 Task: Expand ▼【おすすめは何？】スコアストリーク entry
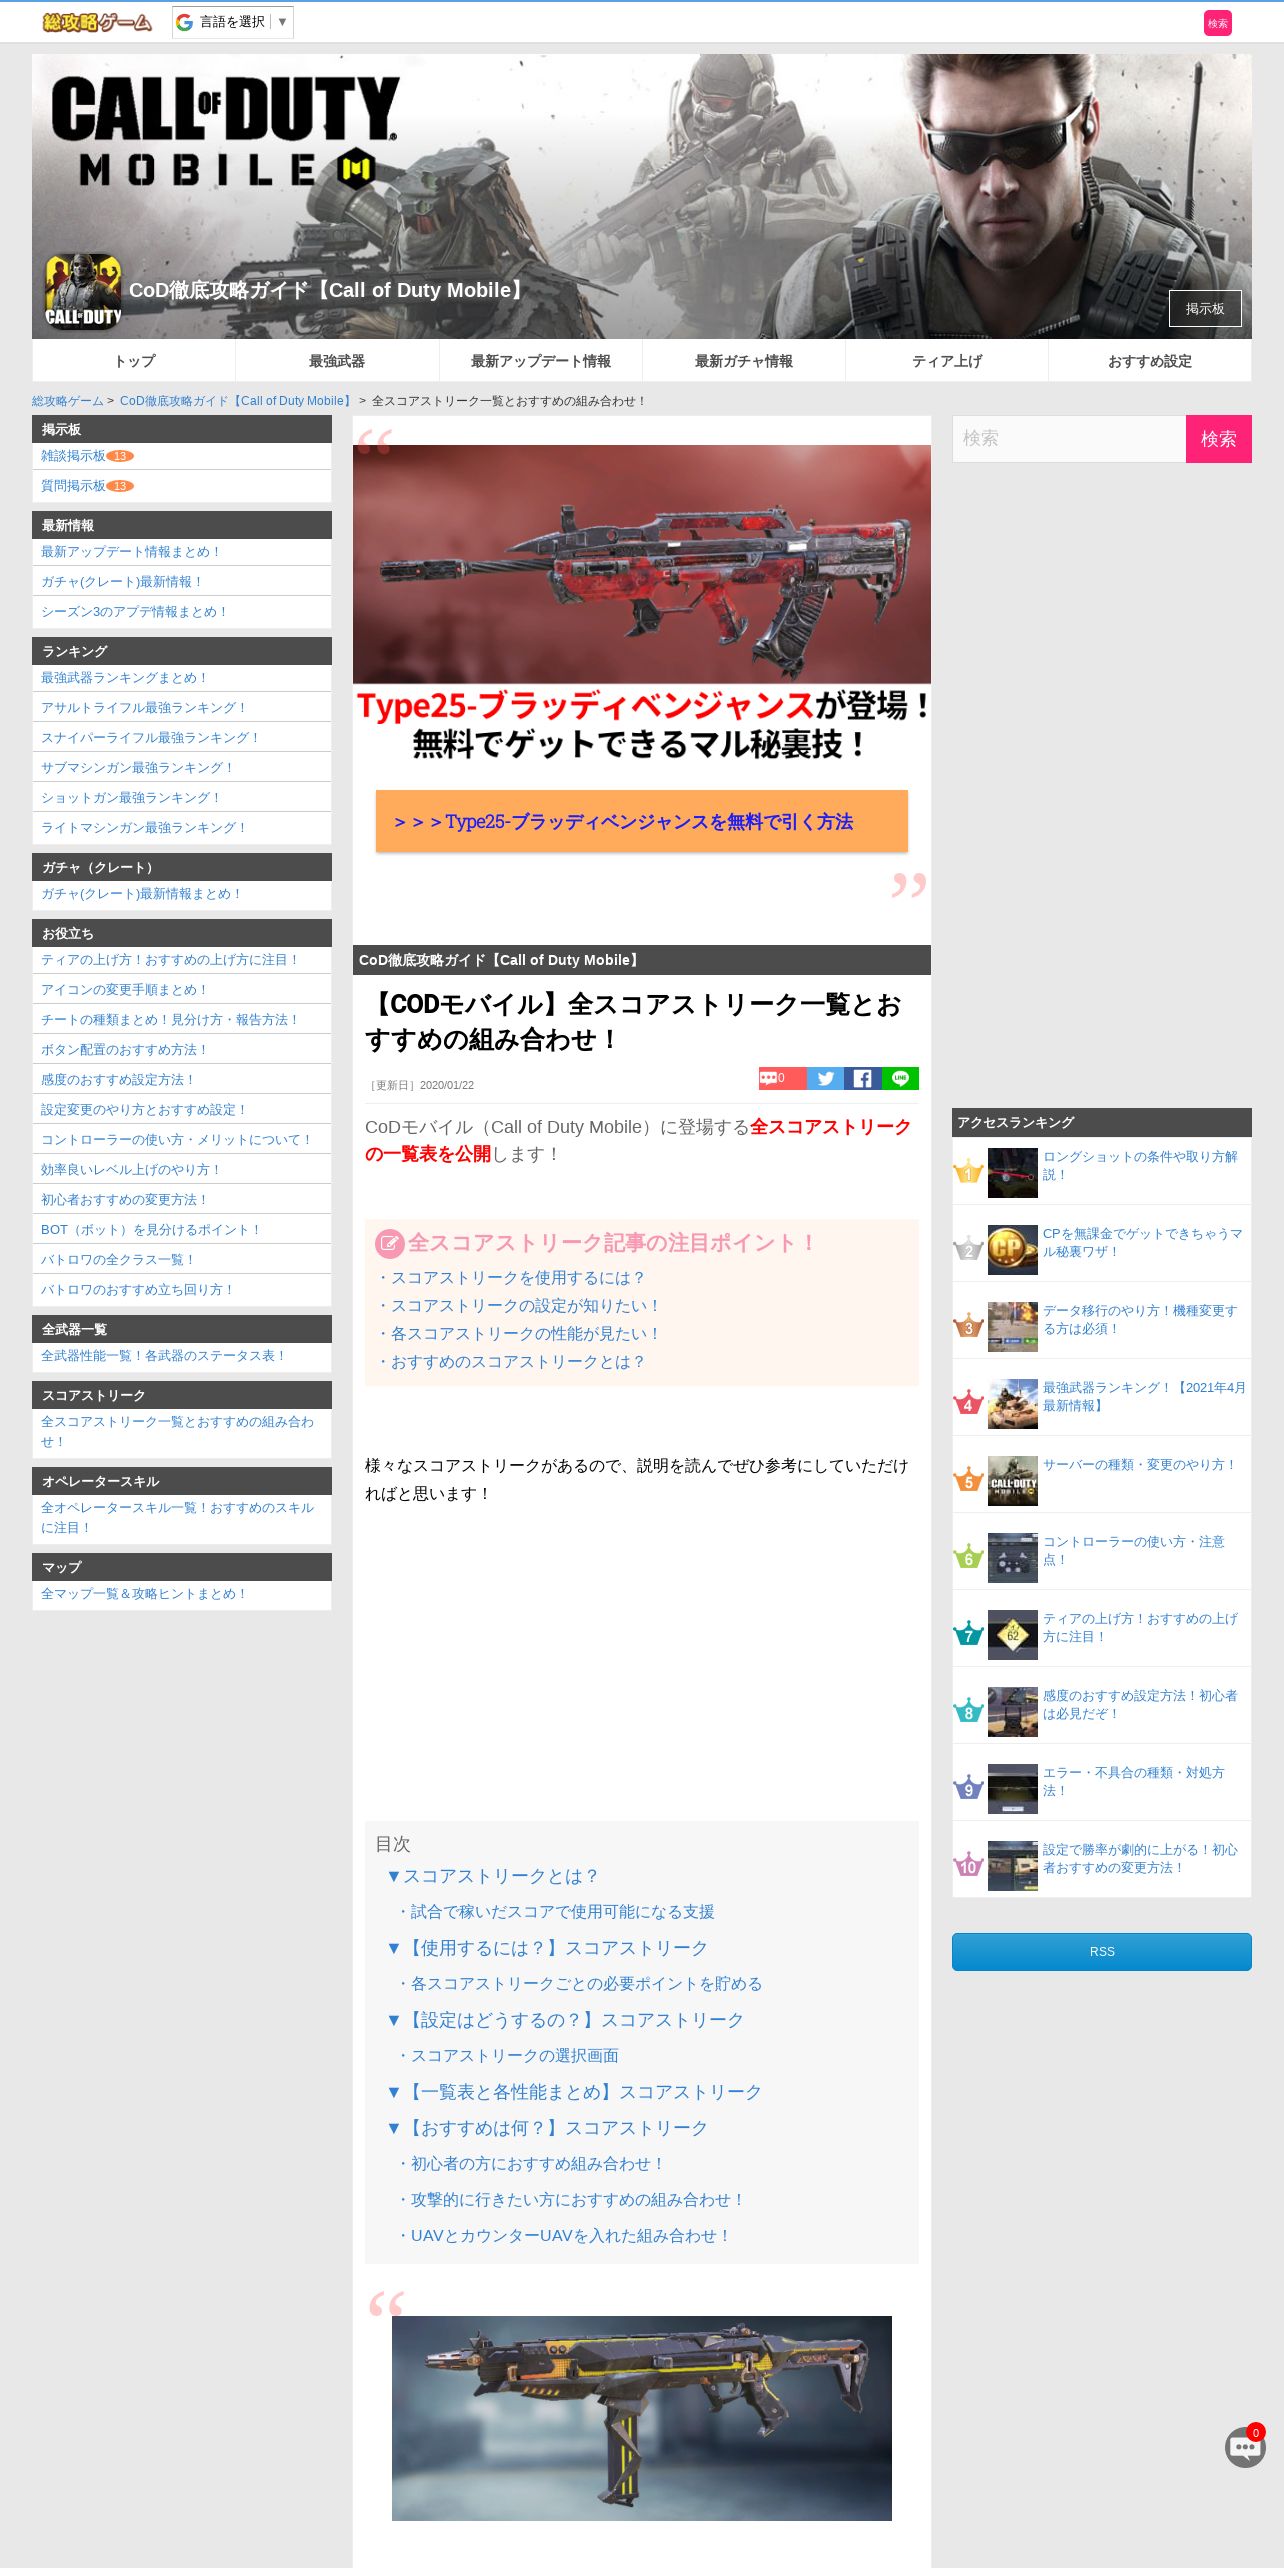[x=547, y=2128]
